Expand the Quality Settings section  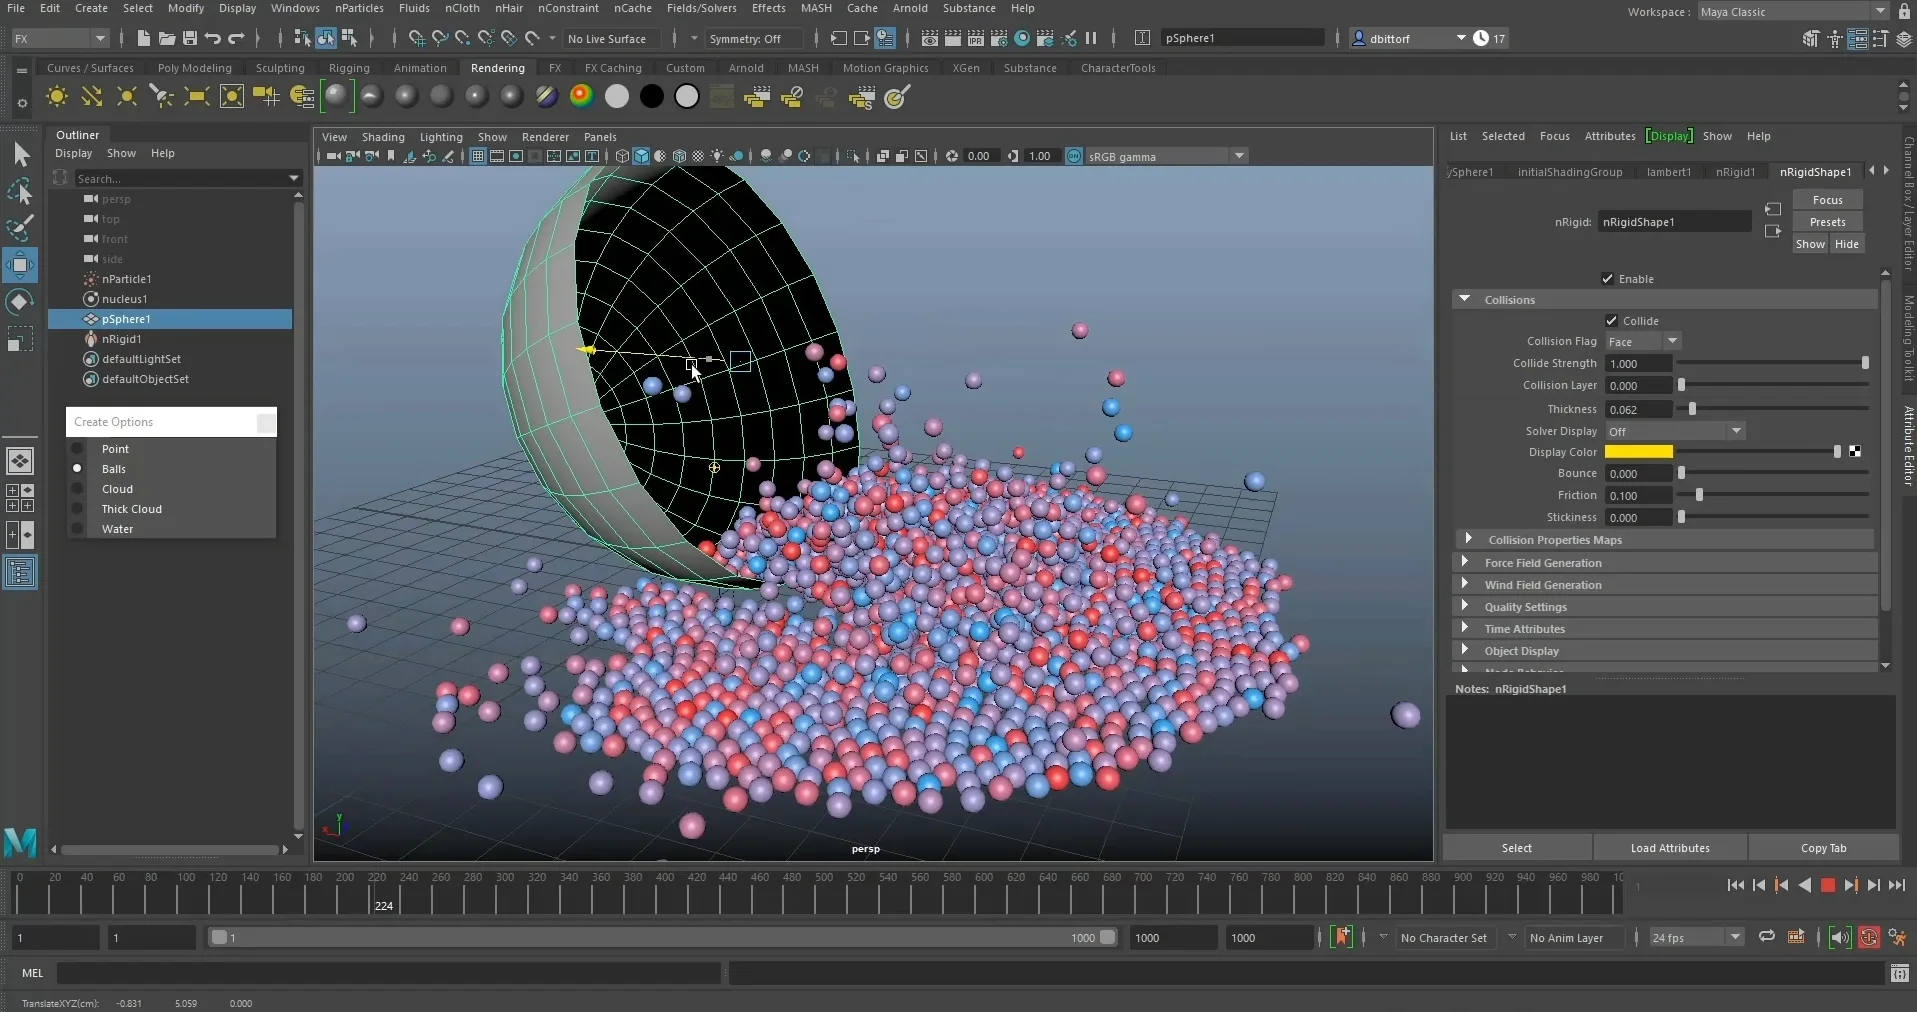[x=1525, y=607]
